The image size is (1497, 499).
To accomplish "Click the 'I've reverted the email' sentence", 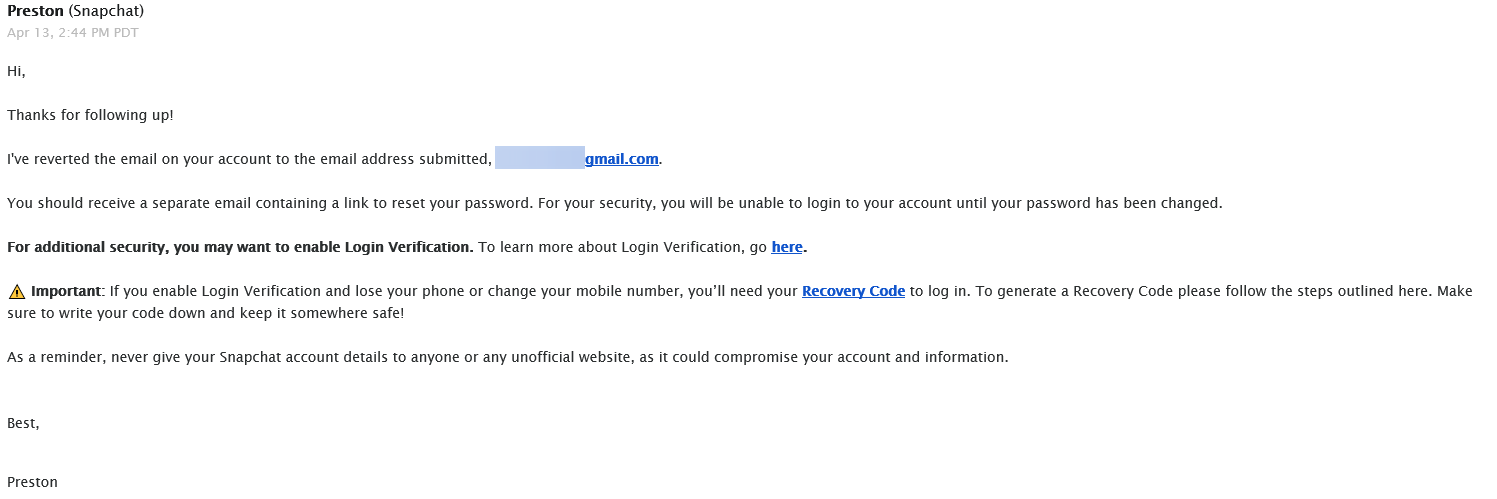I will 335,159.
